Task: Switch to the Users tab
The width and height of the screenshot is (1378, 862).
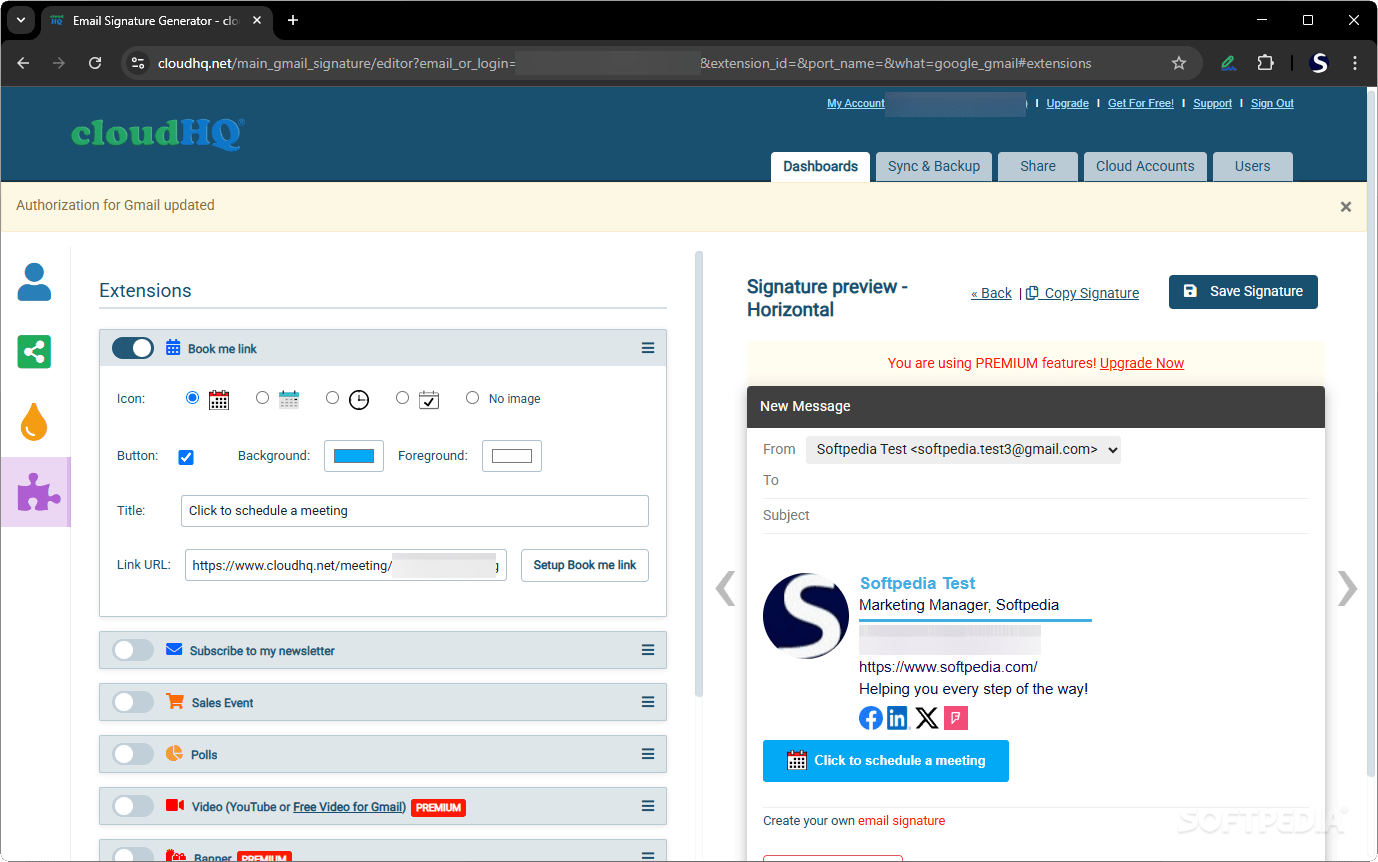Action: [x=1252, y=166]
